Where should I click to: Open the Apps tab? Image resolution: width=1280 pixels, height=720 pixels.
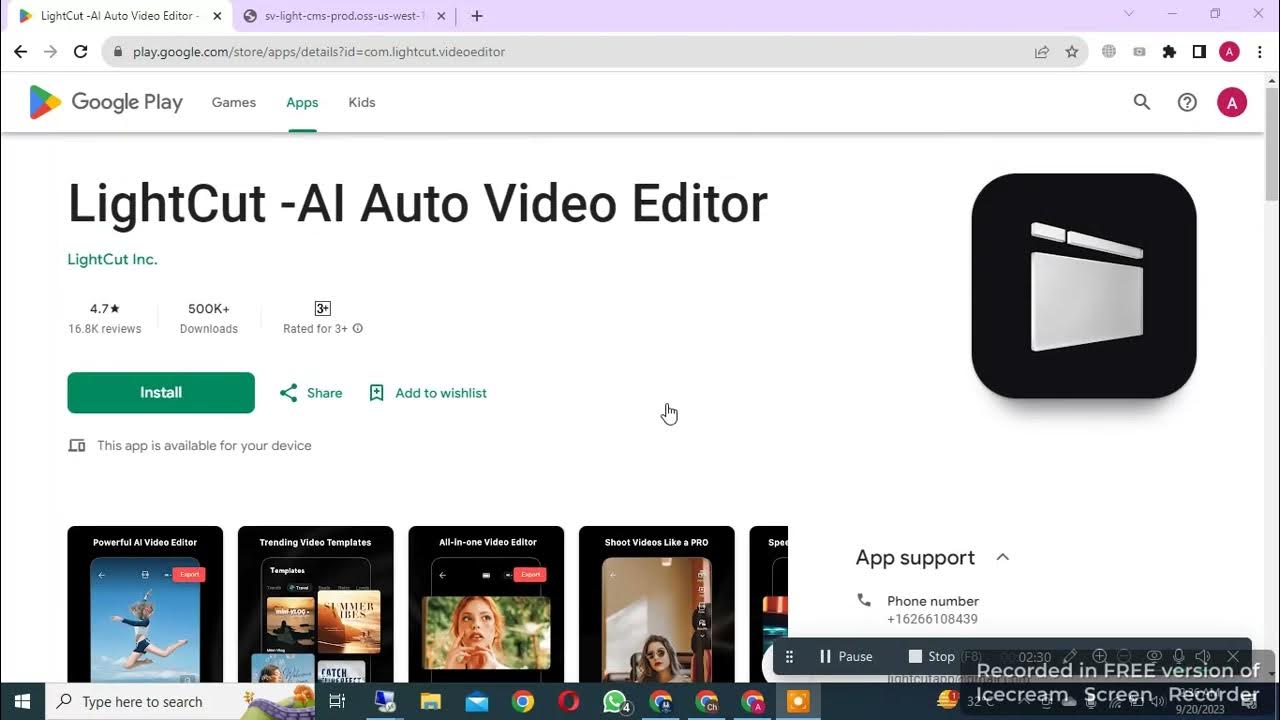coord(302,102)
